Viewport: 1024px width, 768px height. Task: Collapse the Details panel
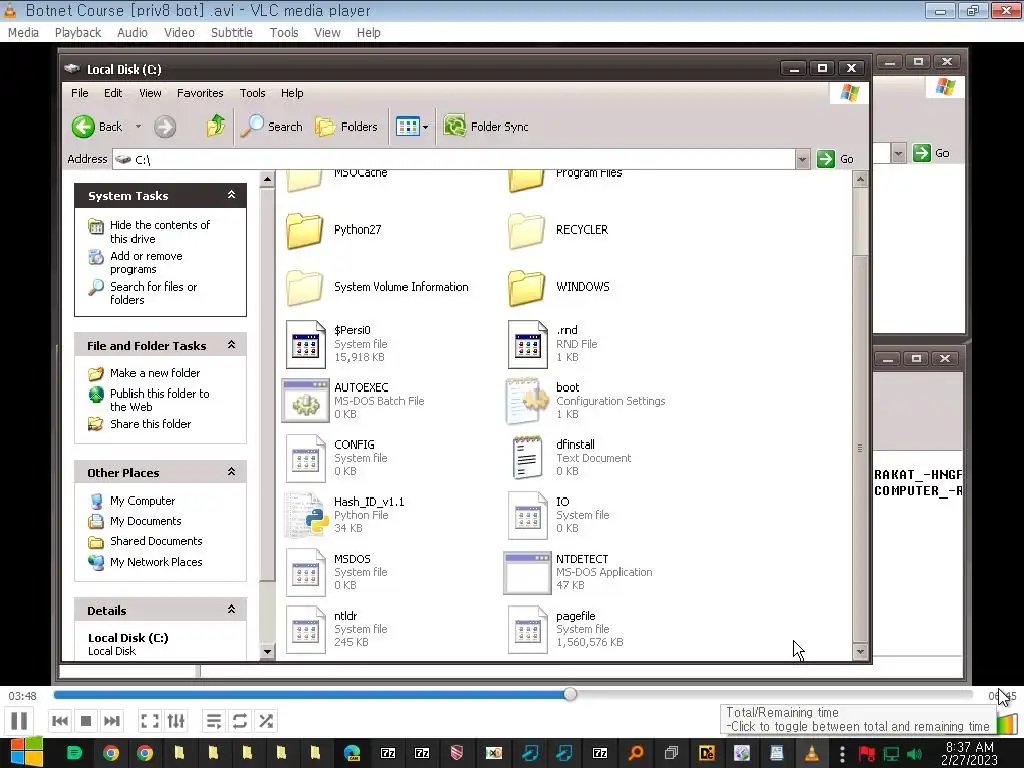coord(231,609)
